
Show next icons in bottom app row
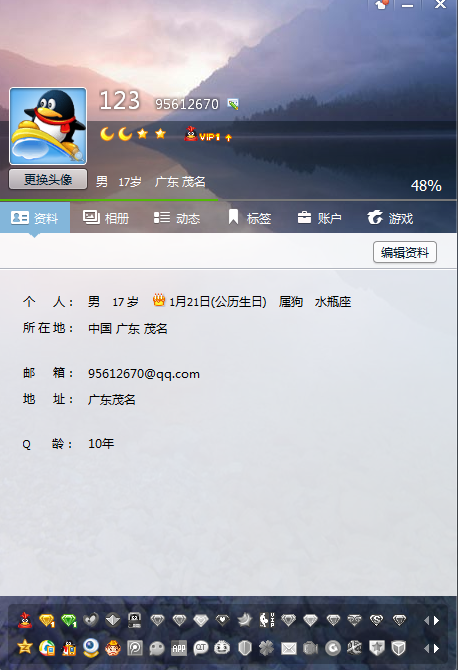tap(437, 649)
